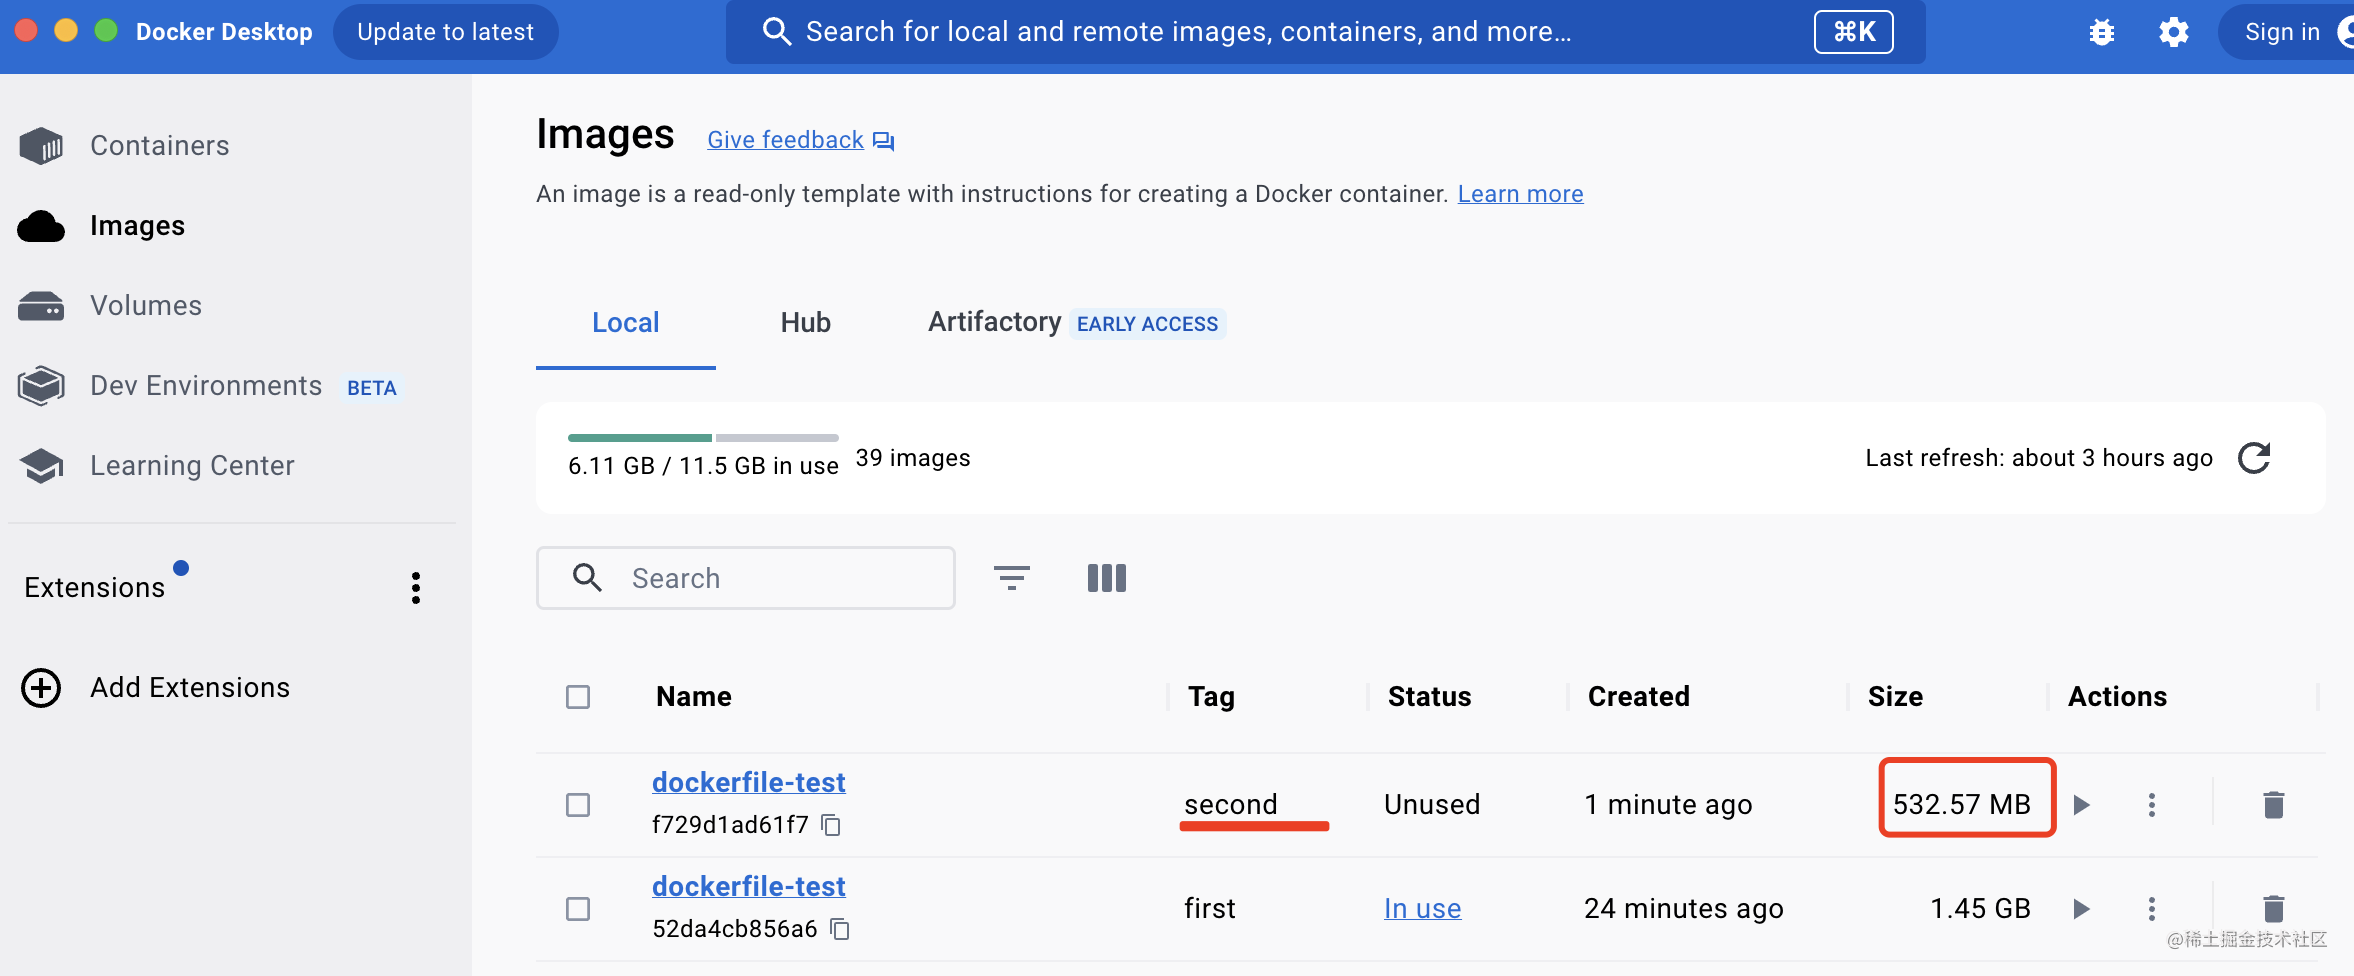Click Update to latest button
The width and height of the screenshot is (2354, 976).
[x=445, y=32]
